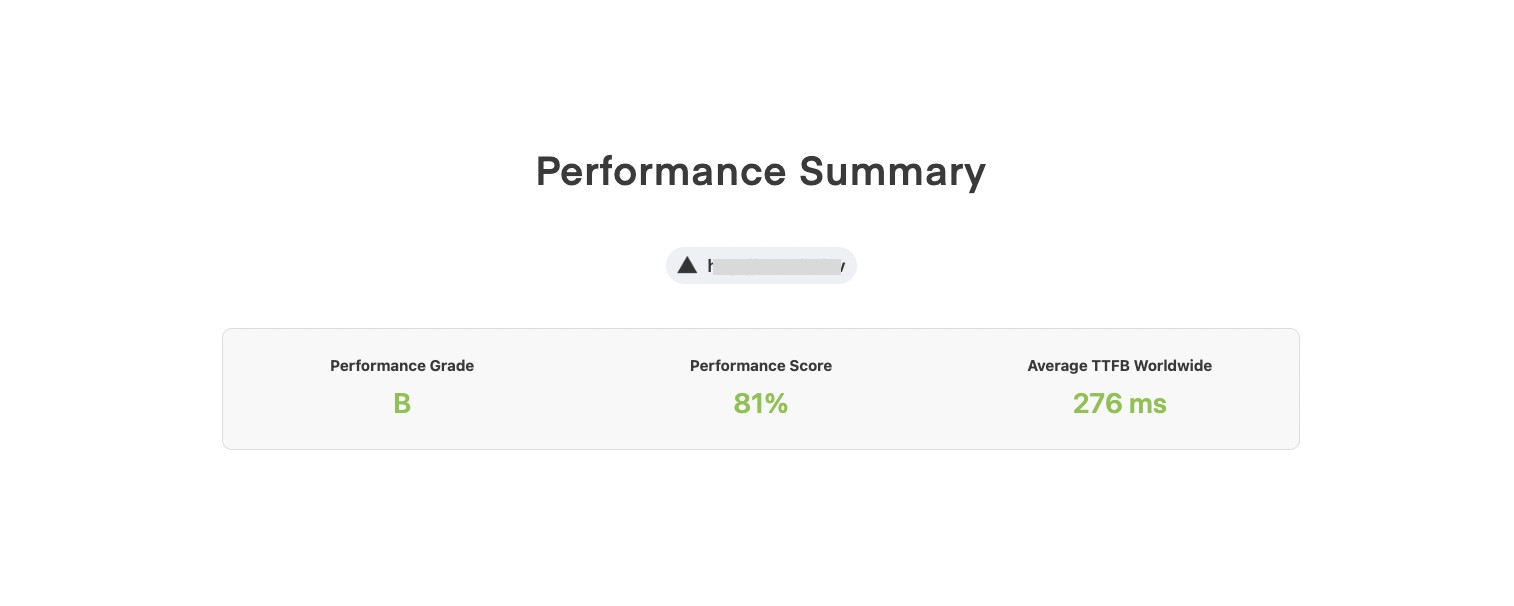This screenshot has height=606, width=1514.
Task: Open the blurred site URL in the pill
Action: (x=776, y=266)
